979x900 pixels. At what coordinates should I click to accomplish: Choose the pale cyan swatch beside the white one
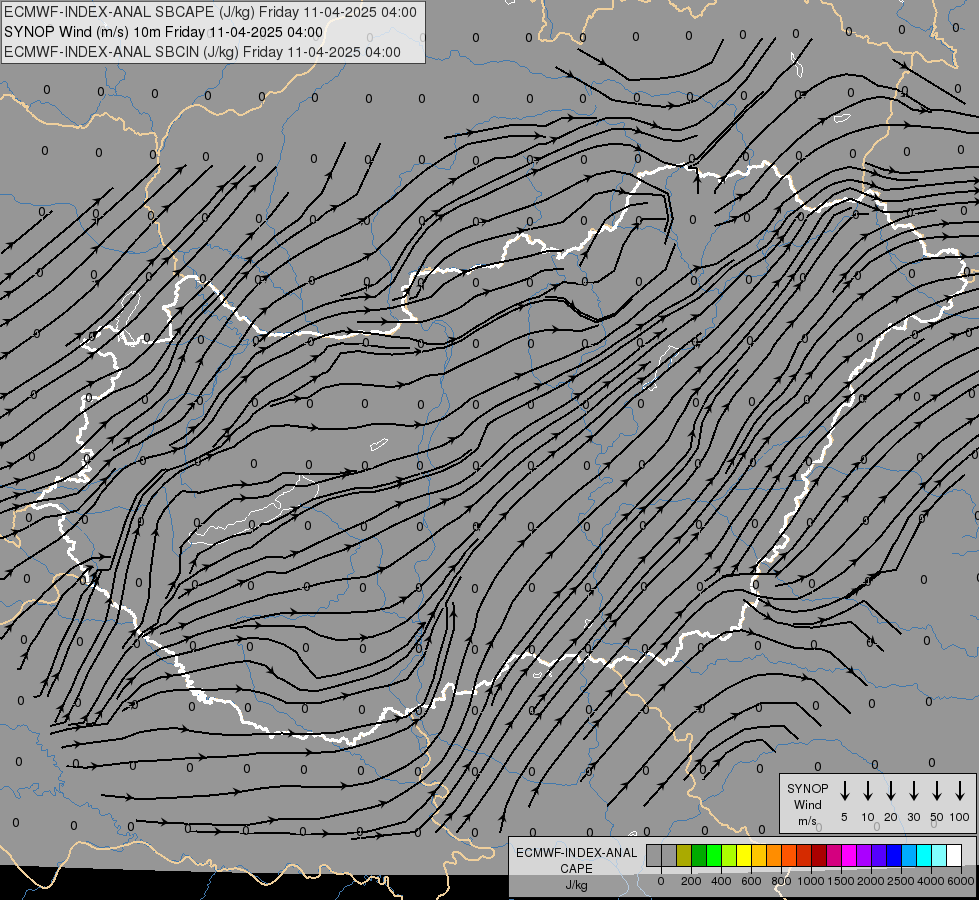click(938, 855)
